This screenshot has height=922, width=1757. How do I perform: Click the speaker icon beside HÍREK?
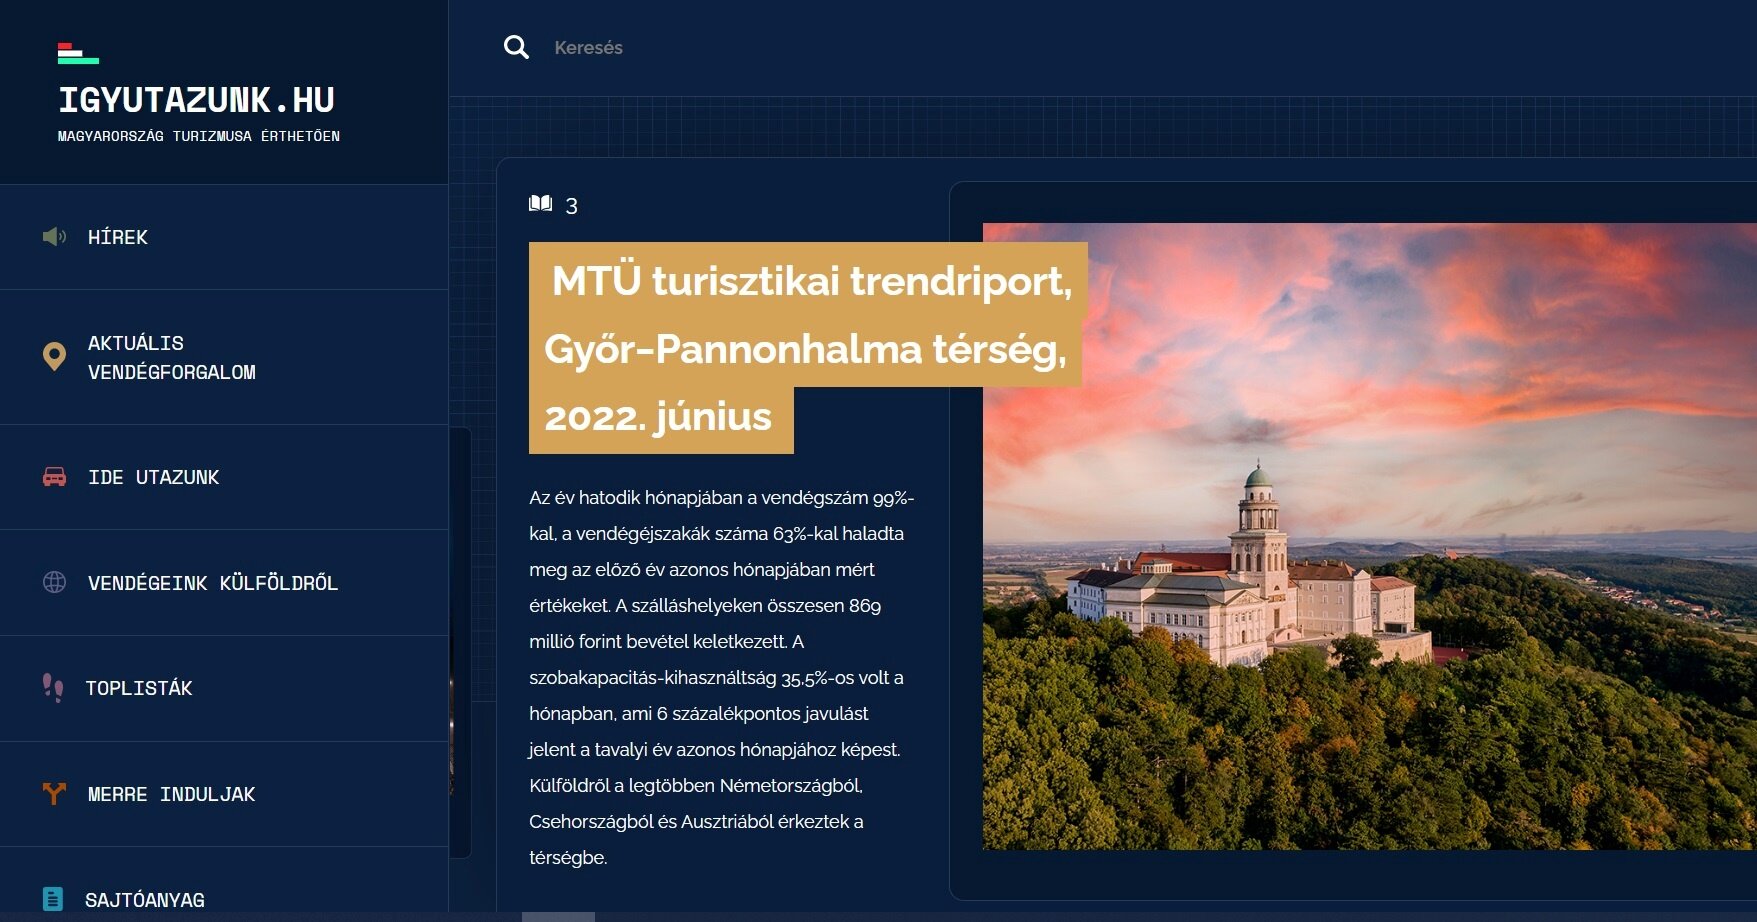pyautogui.click(x=54, y=237)
